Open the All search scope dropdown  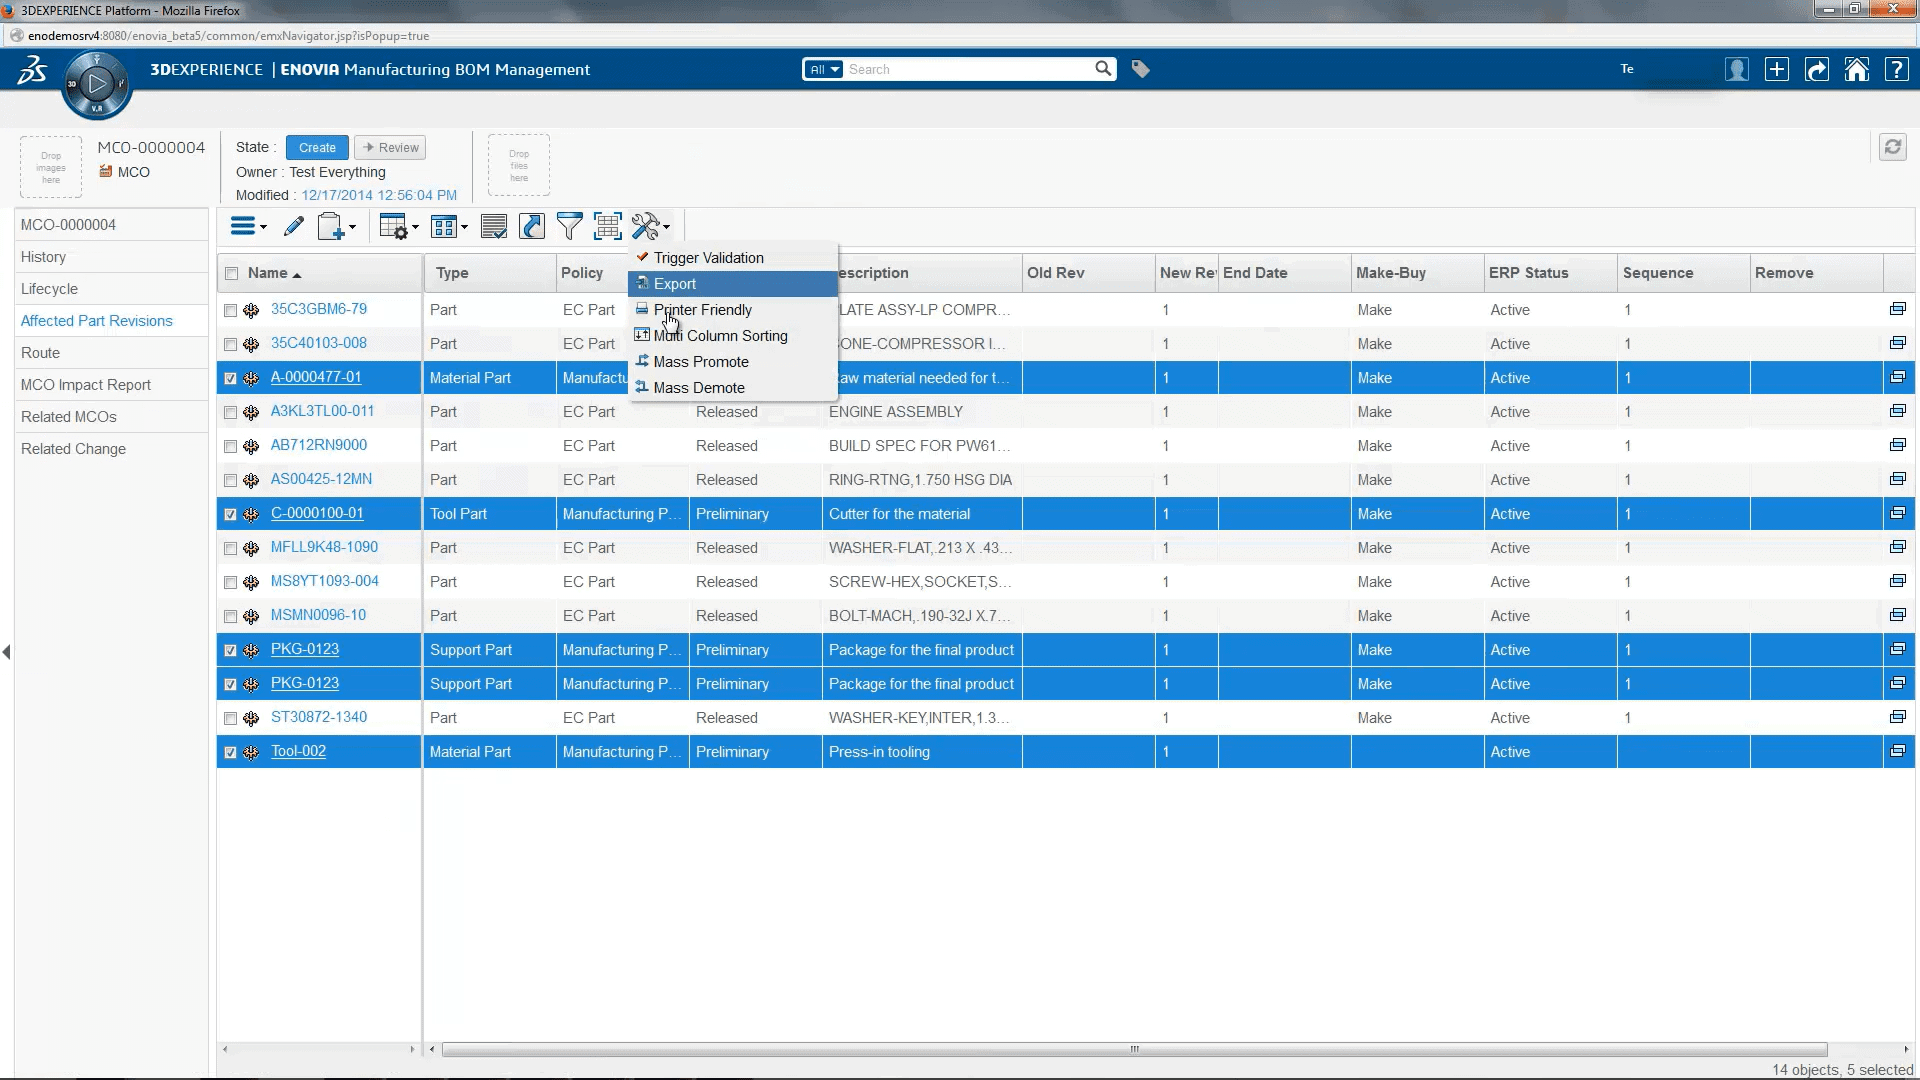(x=824, y=69)
